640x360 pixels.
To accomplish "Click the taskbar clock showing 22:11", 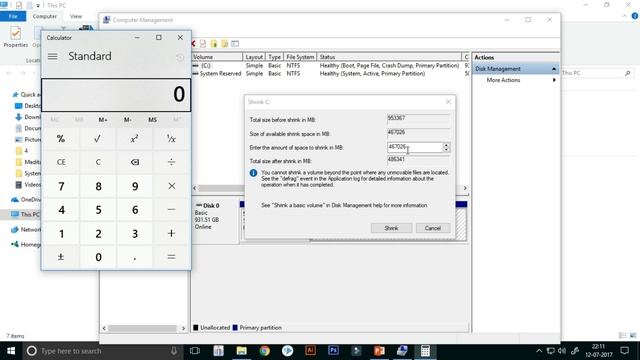I will pyautogui.click(x=598, y=351).
